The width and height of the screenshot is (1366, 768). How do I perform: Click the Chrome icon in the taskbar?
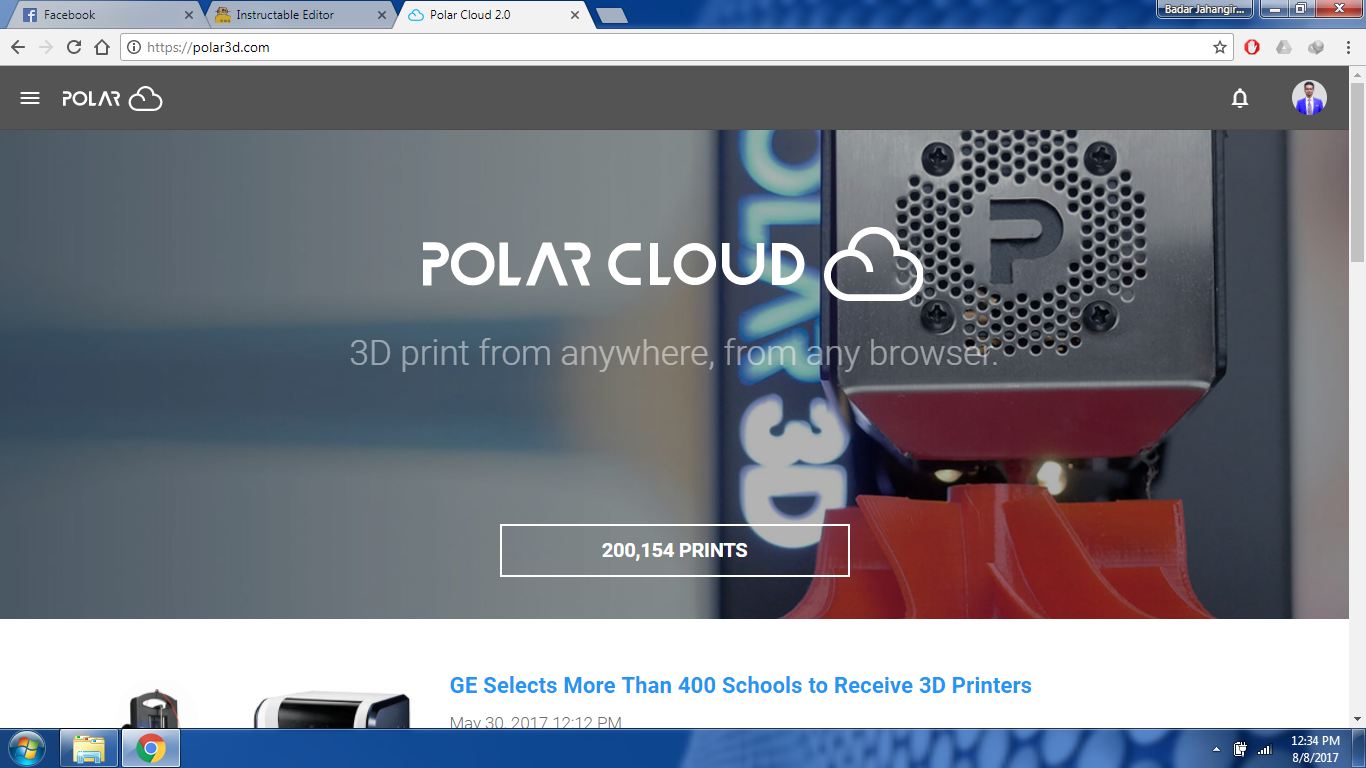click(x=151, y=748)
